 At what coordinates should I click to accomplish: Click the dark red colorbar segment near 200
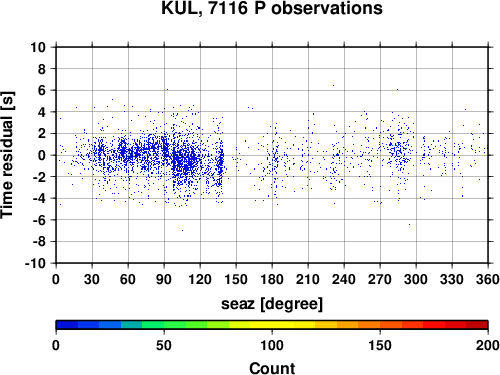coord(477,325)
